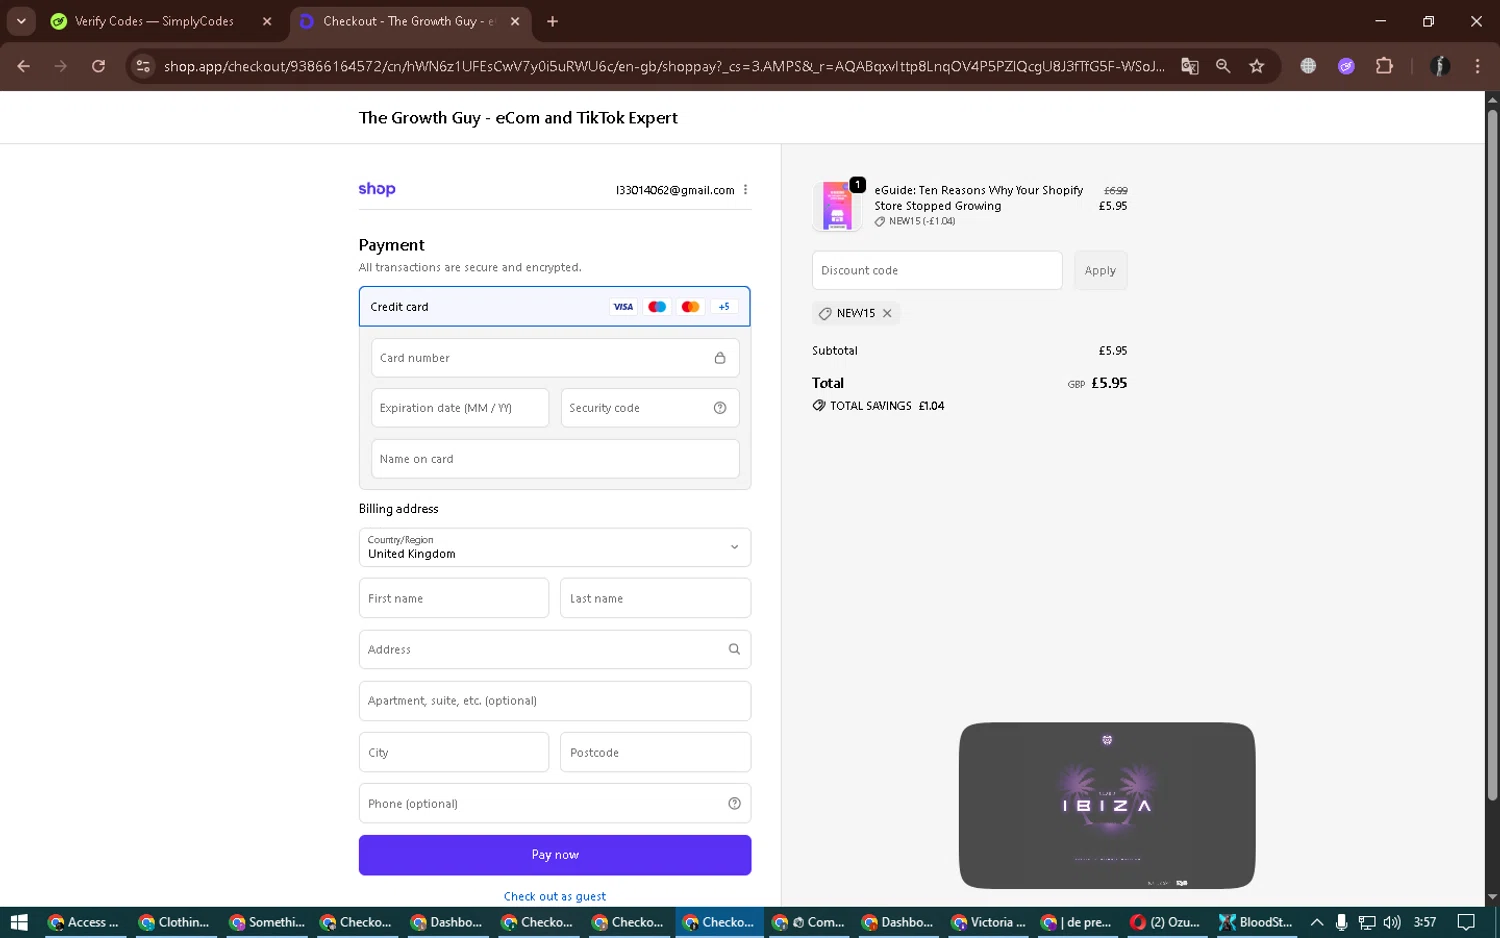Select the Checkout - The Growth Guy tab
Image resolution: width=1500 pixels, height=938 pixels.
(x=410, y=21)
